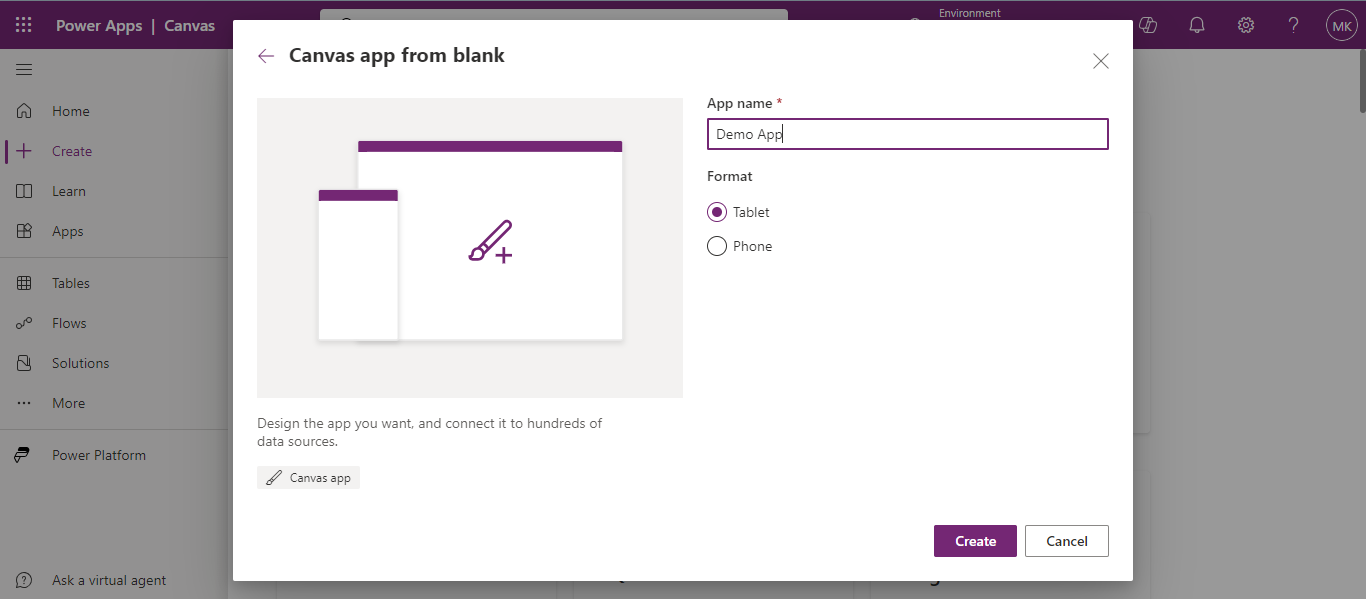Click the Ask a virtual agent link
This screenshot has height=599, width=1366.
(x=109, y=580)
